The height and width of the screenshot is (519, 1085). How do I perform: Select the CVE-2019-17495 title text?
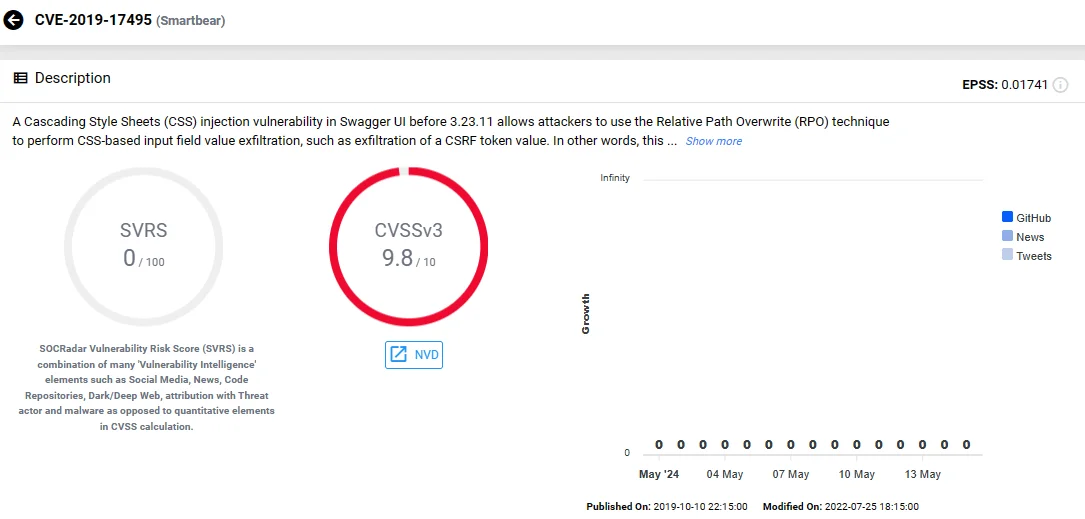(93, 20)
